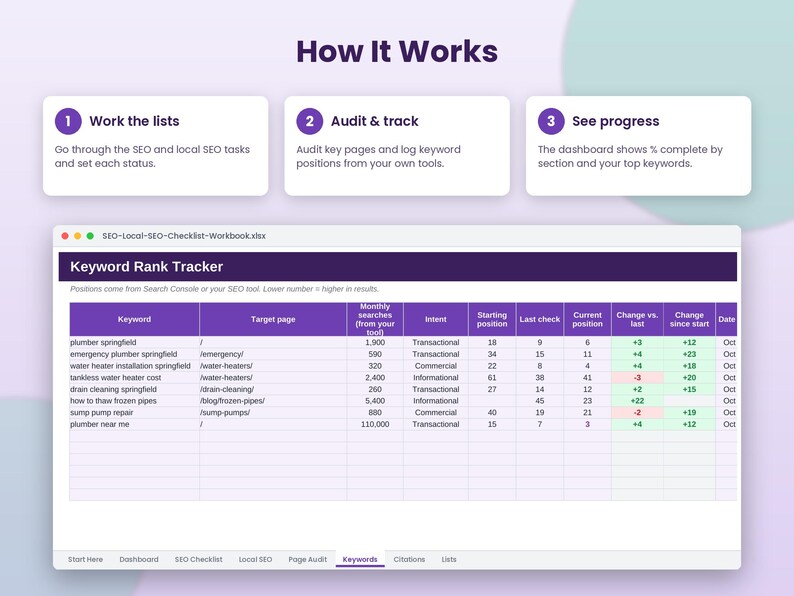Go to the Page Audit tab
794x596 pixels.
point(307,559)
